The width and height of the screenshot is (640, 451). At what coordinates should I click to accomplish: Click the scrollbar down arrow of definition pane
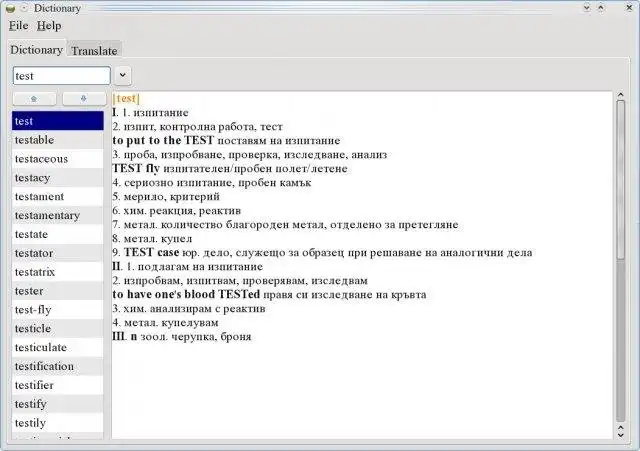621,435
